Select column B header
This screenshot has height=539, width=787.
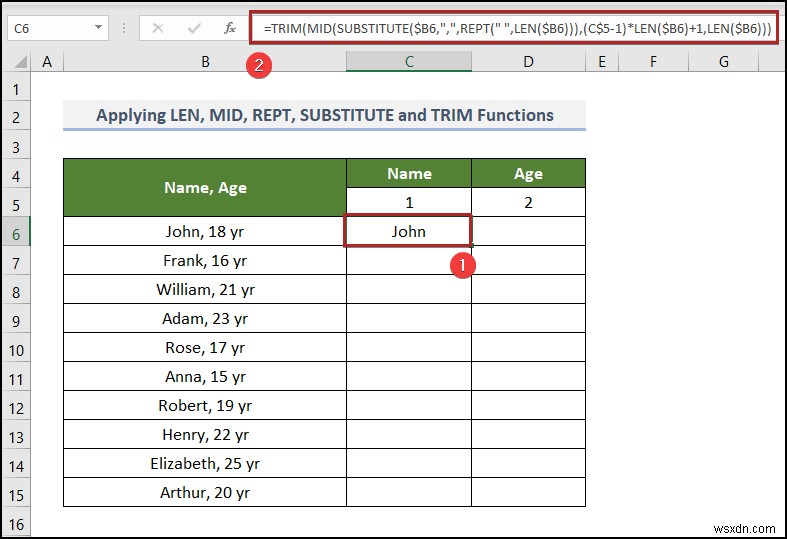coord(205,62)
